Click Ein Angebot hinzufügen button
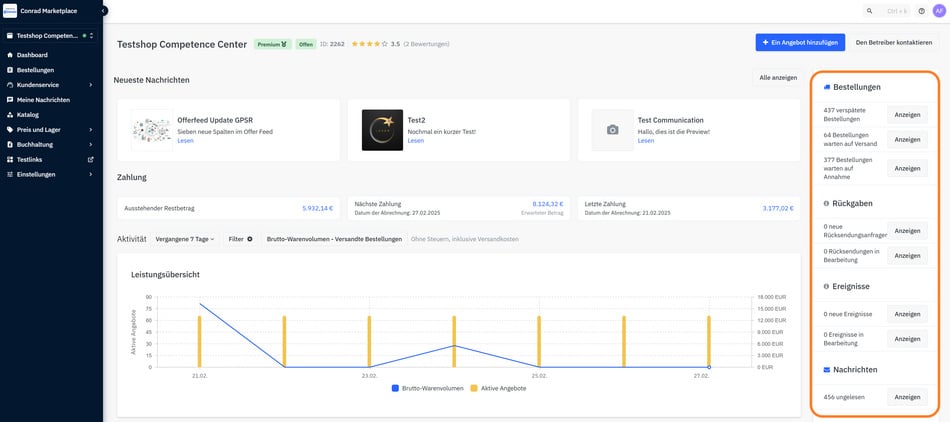Screen dimensions: 950x422 pyautogui.click(x=800, y=42)
